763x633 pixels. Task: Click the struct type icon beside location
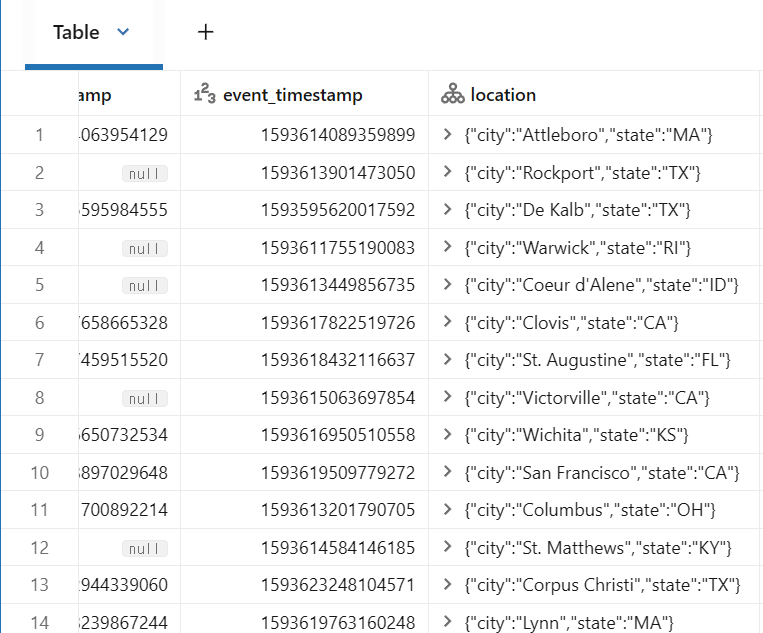[452, 95]
